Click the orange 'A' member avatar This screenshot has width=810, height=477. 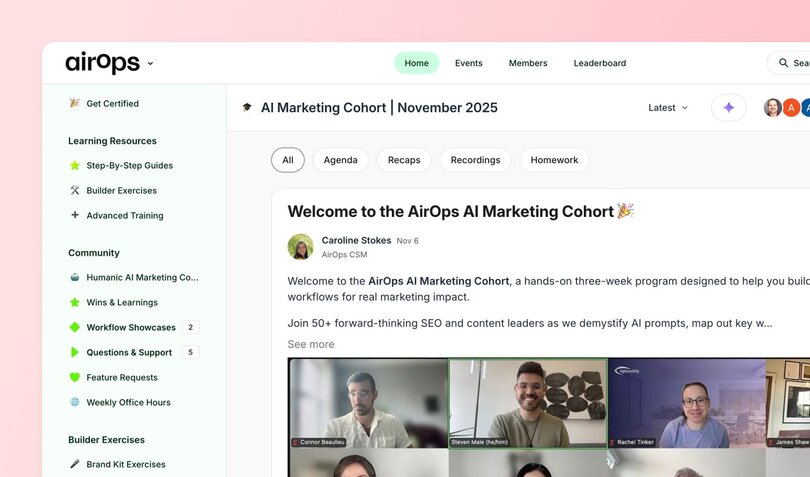click(790, 107)
